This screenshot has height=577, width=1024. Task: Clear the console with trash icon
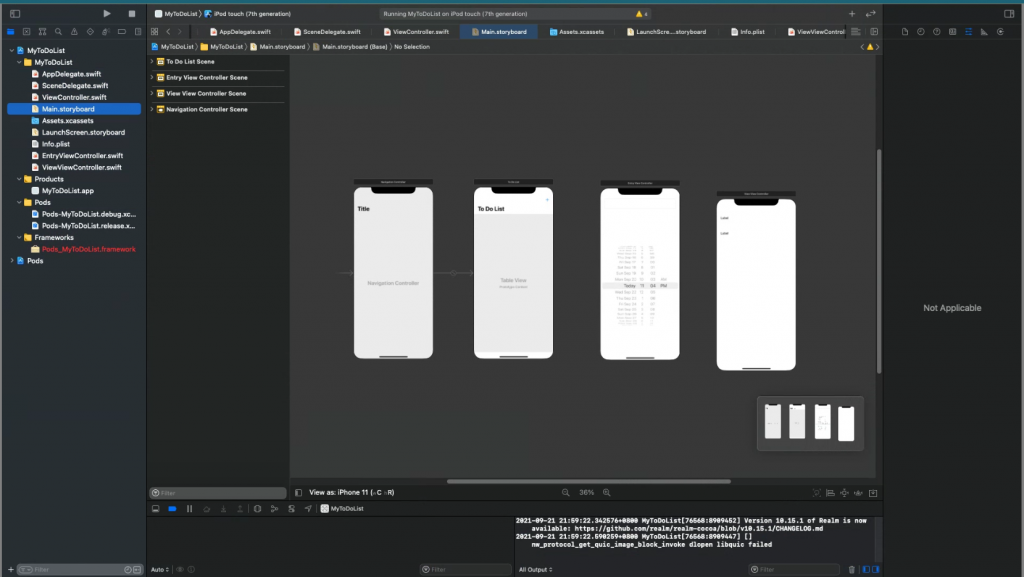tap(852, 569)
